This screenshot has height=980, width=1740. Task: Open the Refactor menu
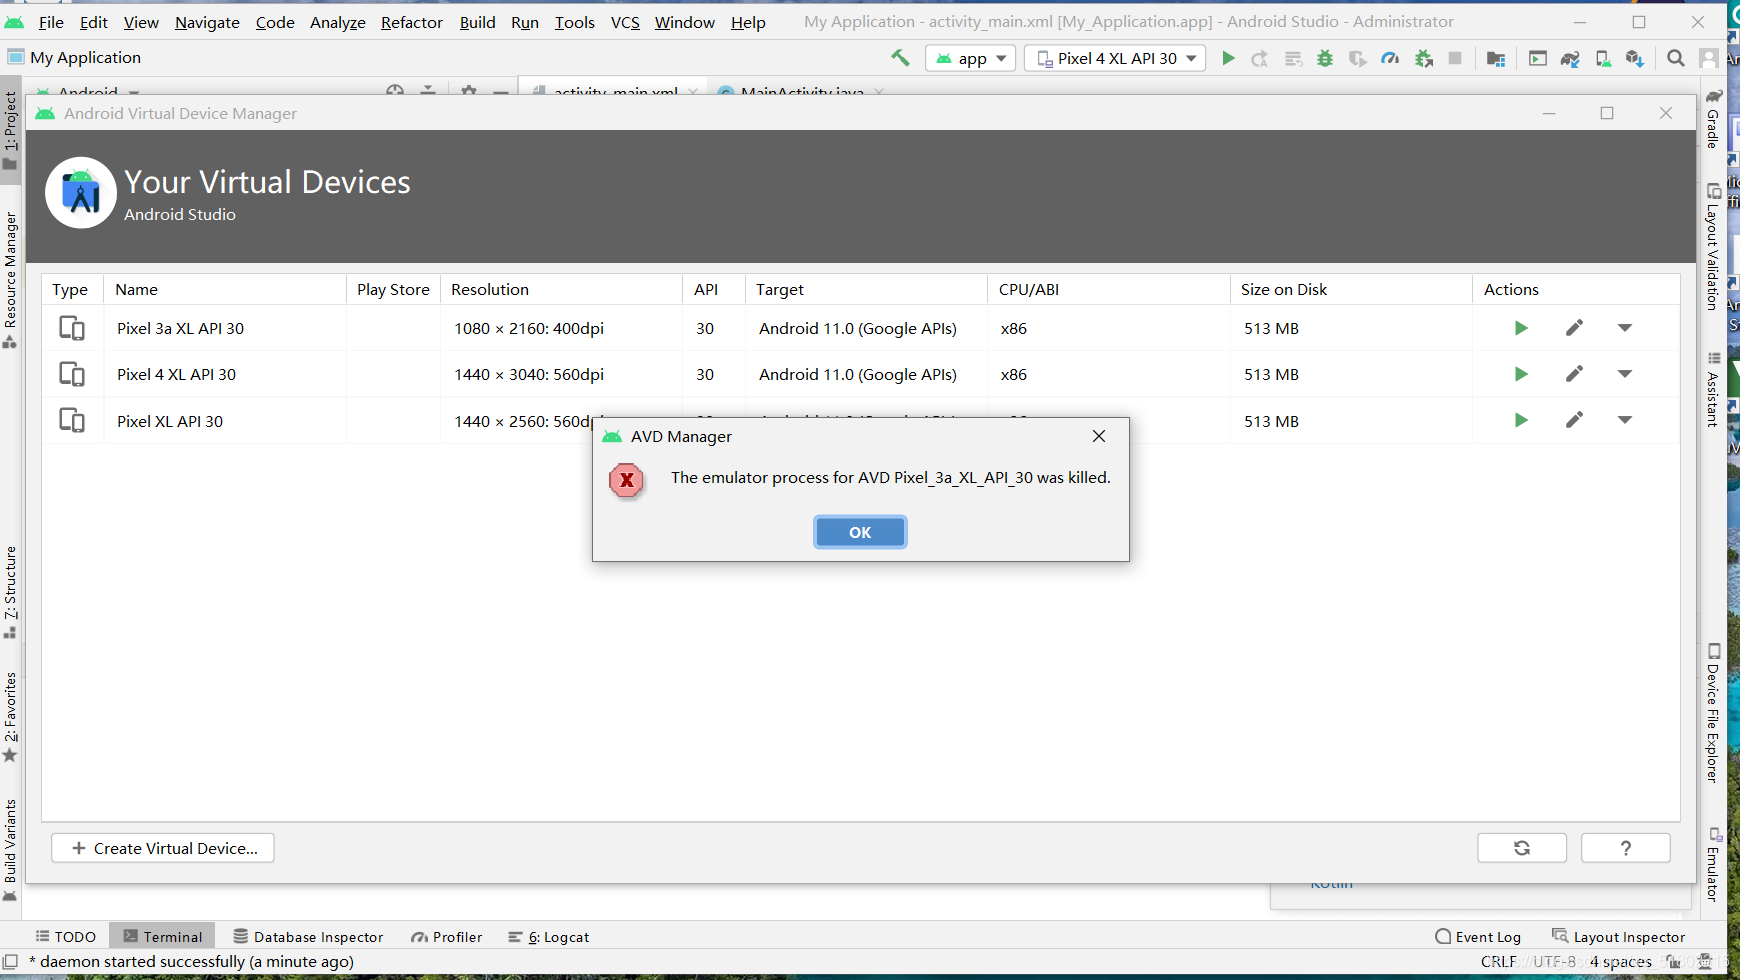411,22
